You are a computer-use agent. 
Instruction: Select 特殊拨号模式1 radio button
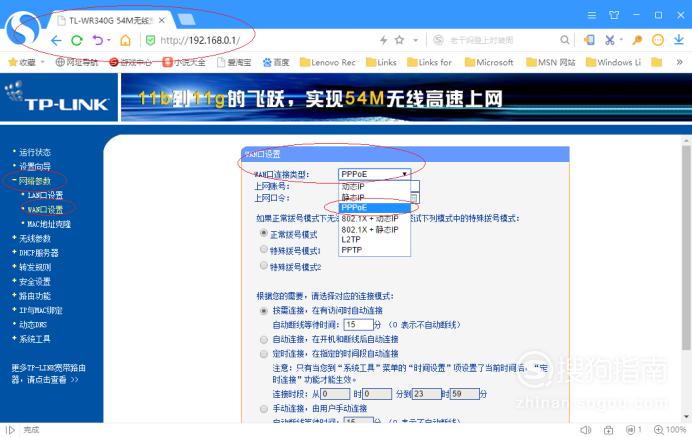(264, 249)
